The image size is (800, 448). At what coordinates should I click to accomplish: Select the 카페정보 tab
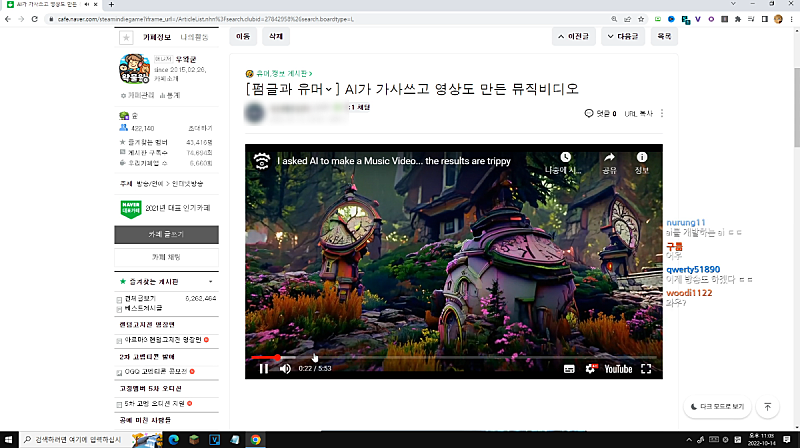[x=158, y=37]
